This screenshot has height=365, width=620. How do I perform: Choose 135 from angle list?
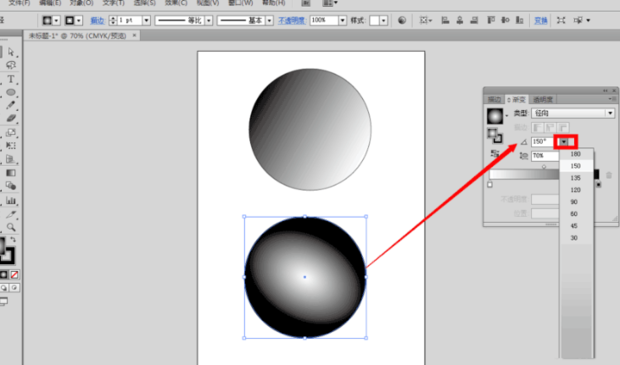click(576, 178)
